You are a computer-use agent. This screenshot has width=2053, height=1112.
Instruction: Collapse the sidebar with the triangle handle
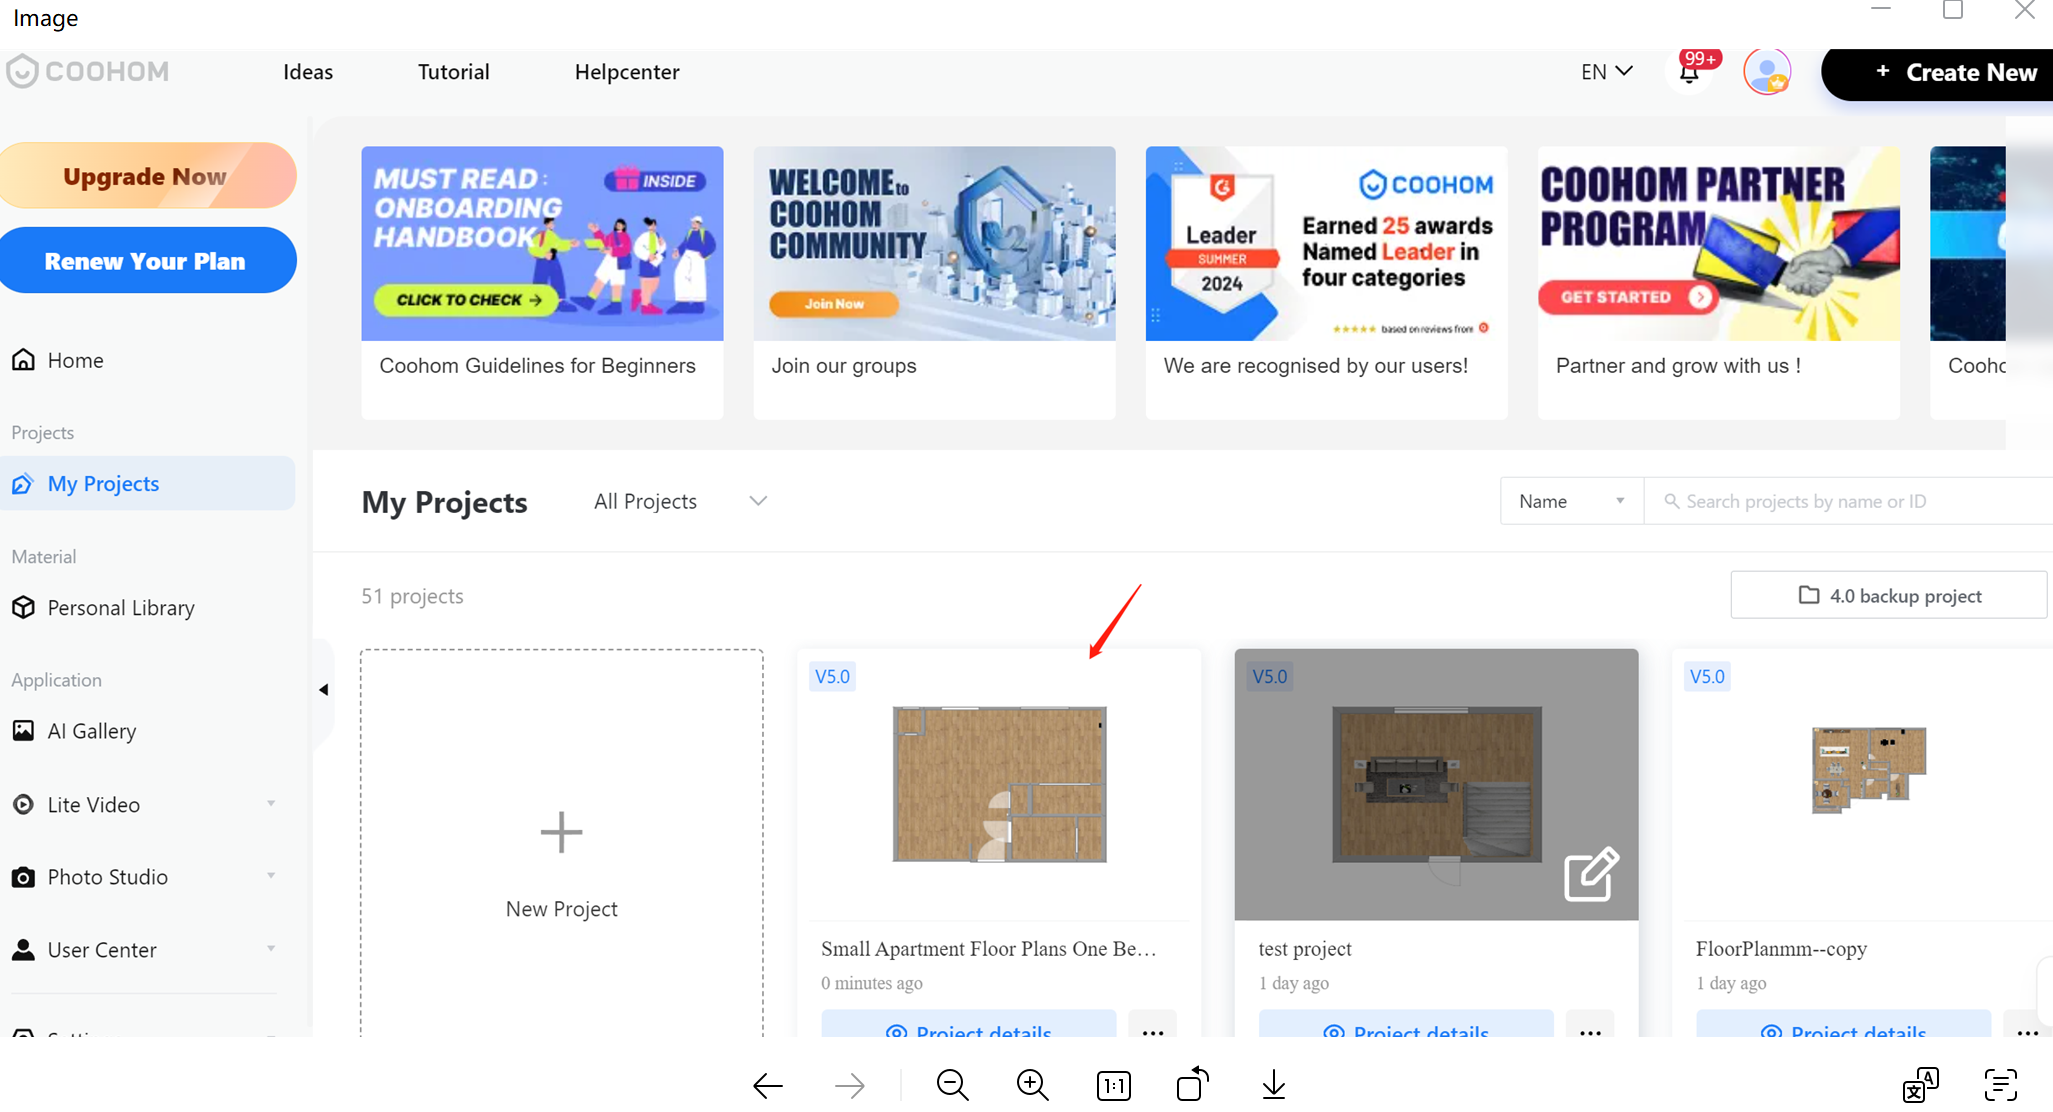pyautogui.click(x=323, y=689)
